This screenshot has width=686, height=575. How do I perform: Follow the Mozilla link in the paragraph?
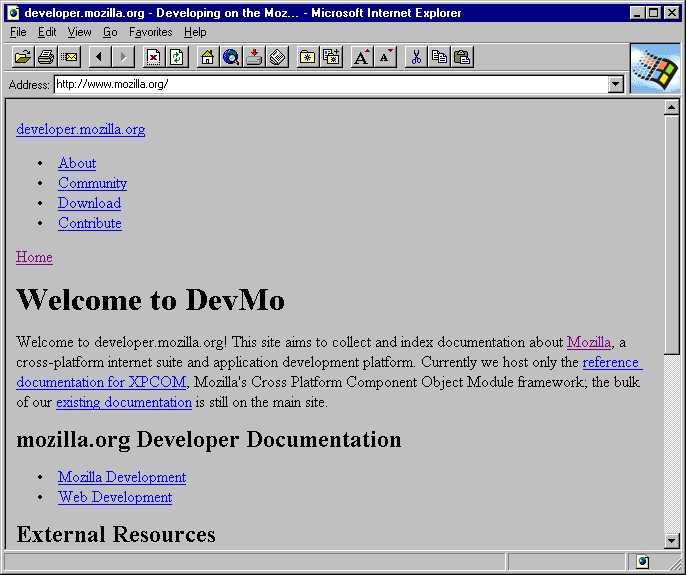(x=589, y=342)
